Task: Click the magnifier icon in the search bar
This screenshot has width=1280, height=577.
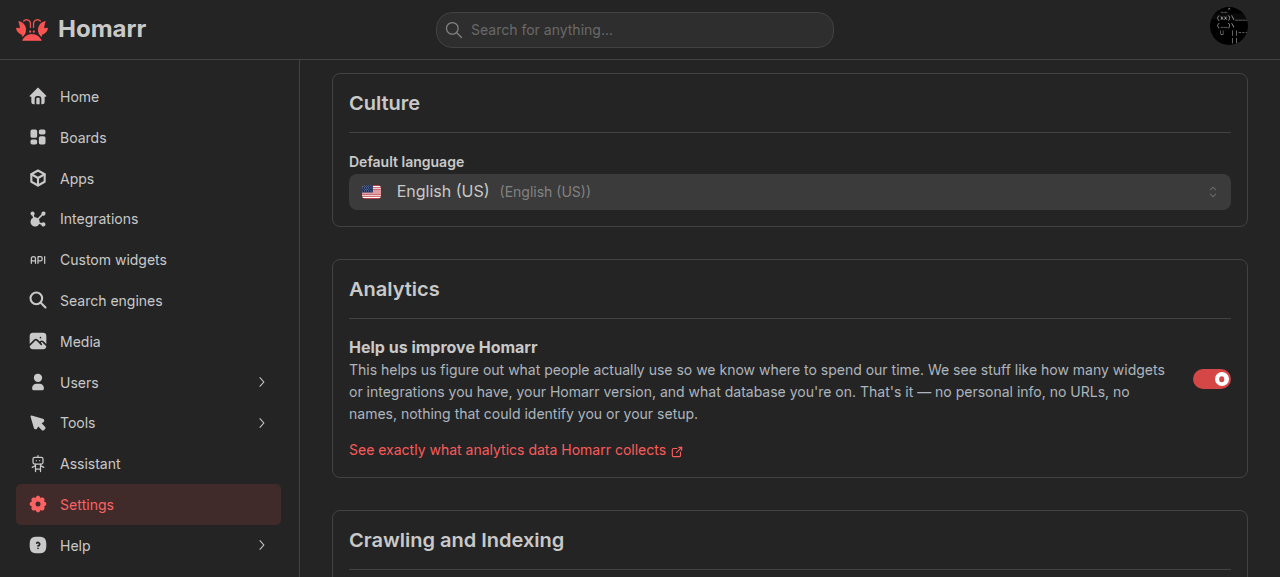Action: 454,30
